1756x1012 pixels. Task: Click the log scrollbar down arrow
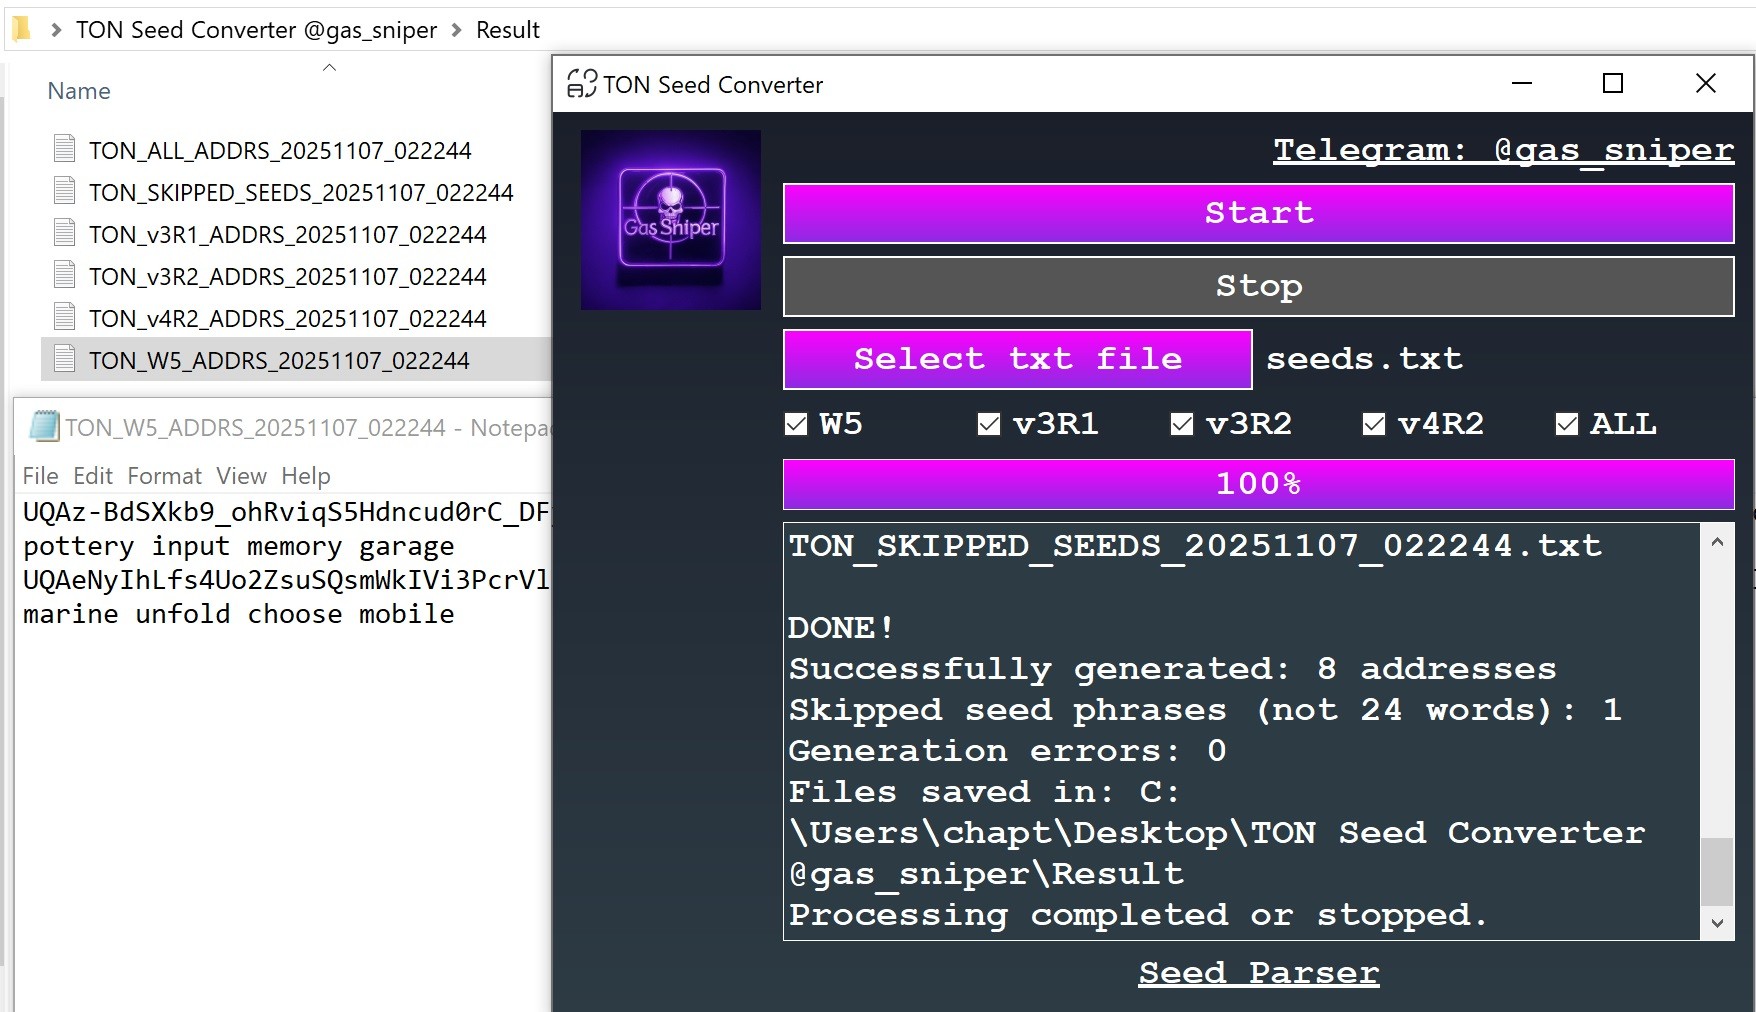1717,923
